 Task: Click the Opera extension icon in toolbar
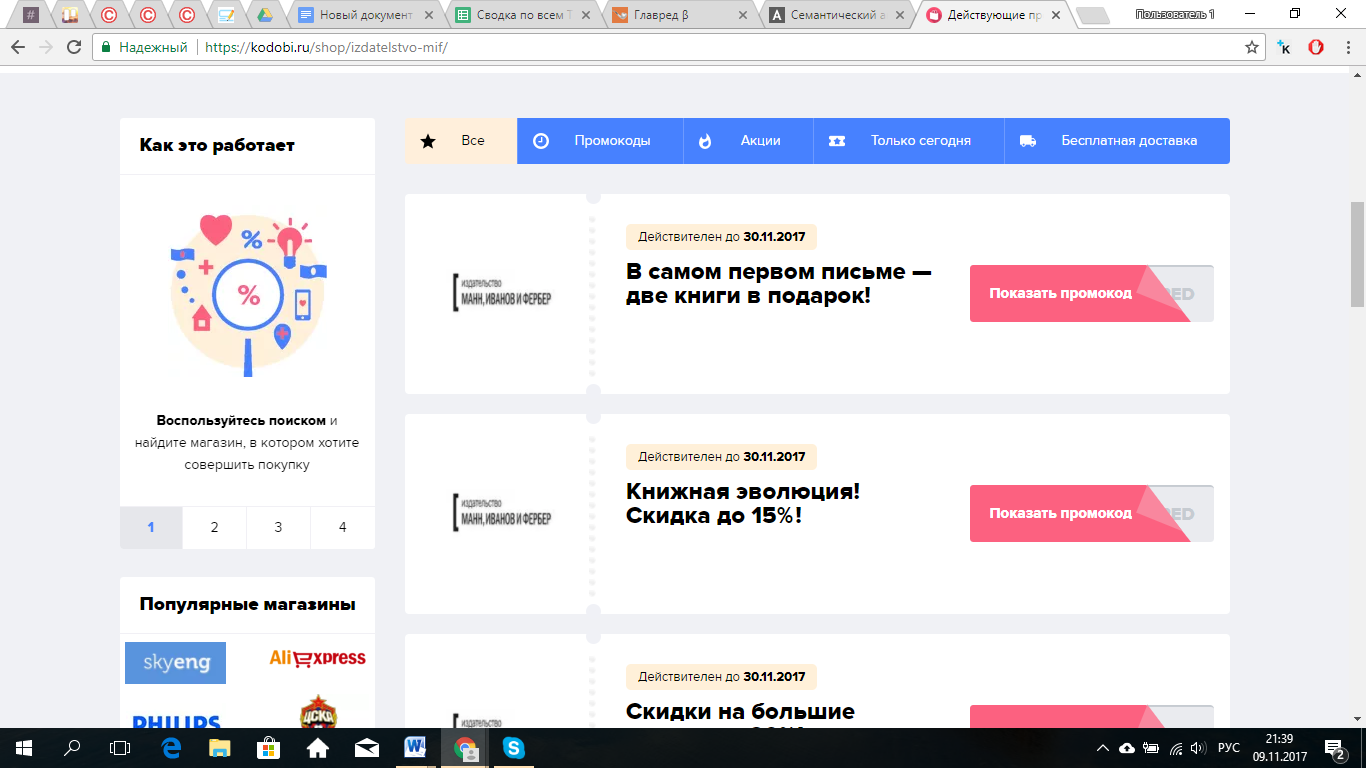click(x=1316, y=47)
